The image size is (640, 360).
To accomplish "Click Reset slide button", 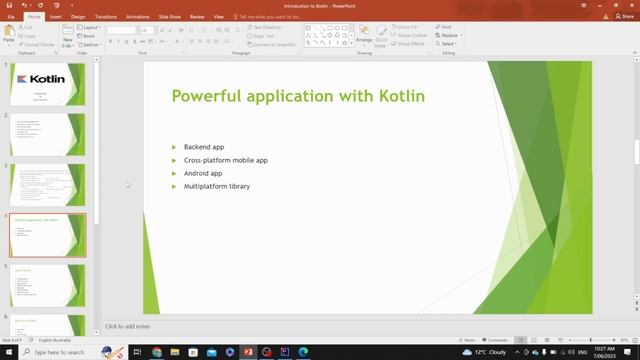I will [x=86, y=36].
